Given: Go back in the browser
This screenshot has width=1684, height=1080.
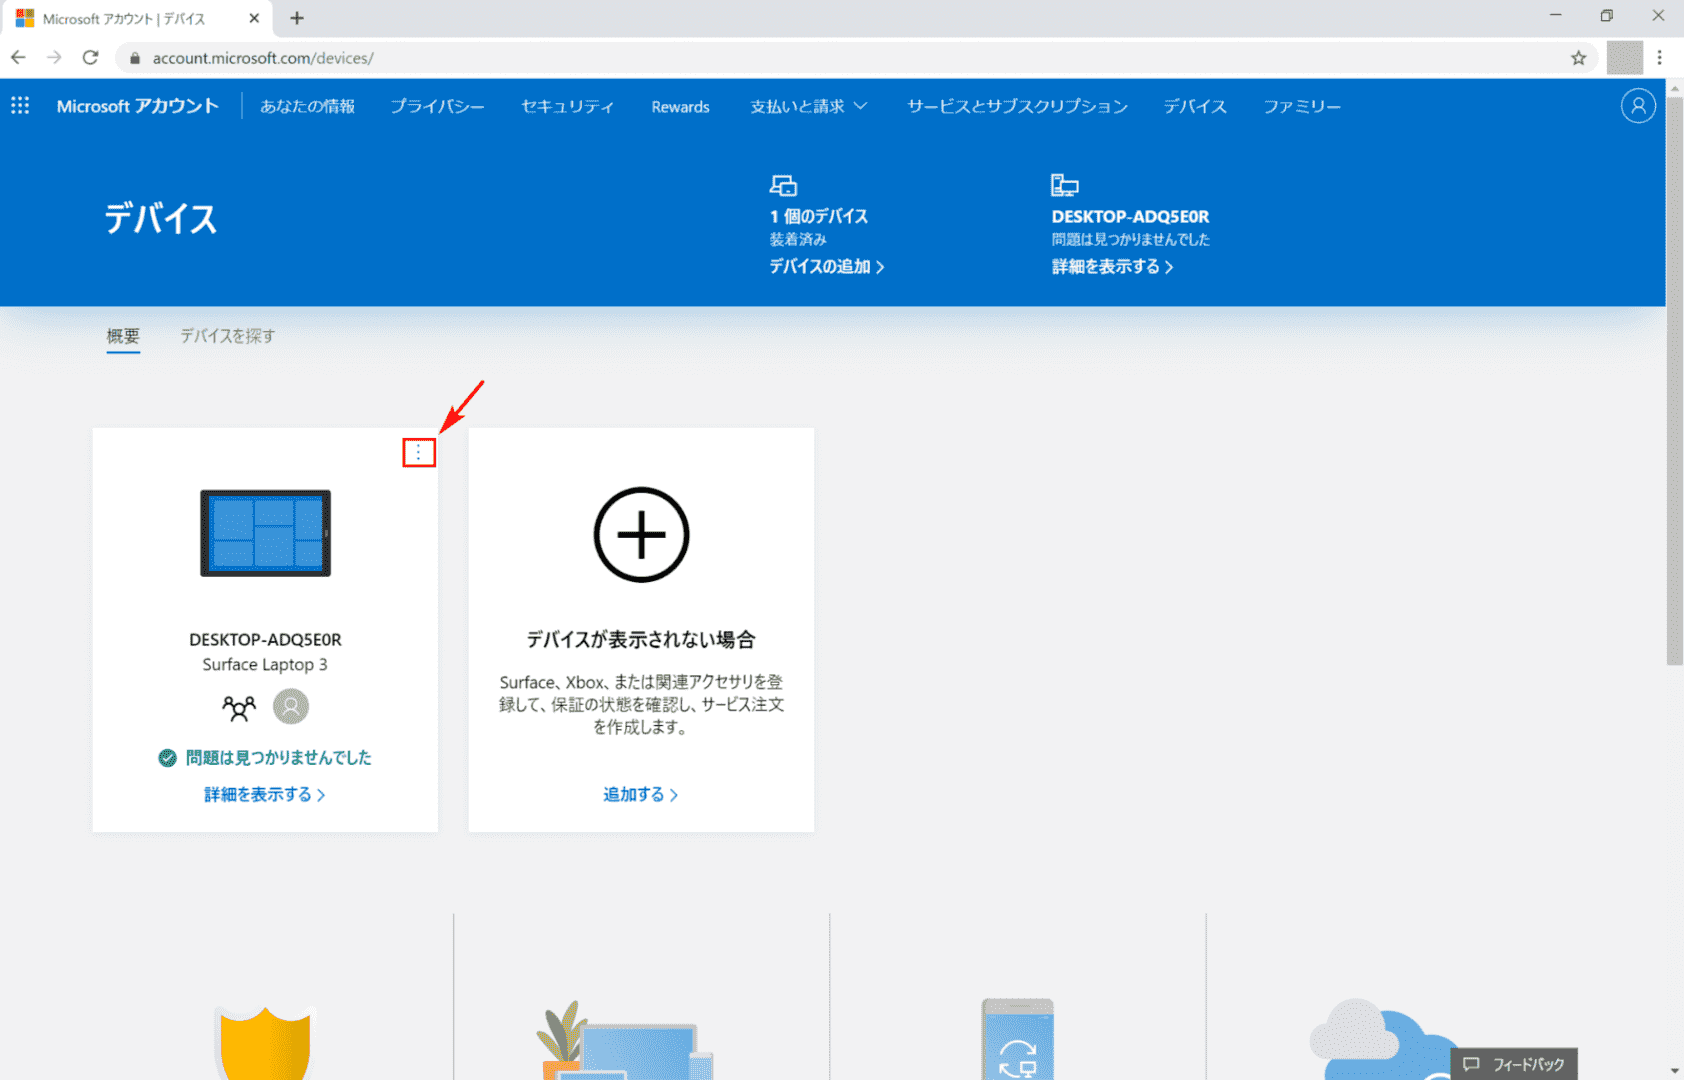Looking at the screenshot, I should pyautogui.click(x=18, y=58).
